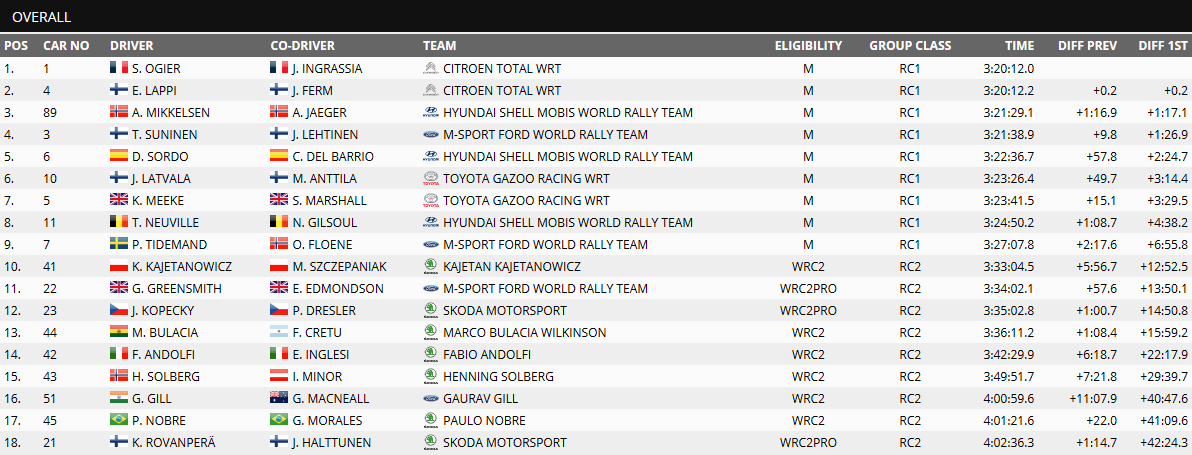
Task: Sort by the TIME column header
Action: point(1019,45)
